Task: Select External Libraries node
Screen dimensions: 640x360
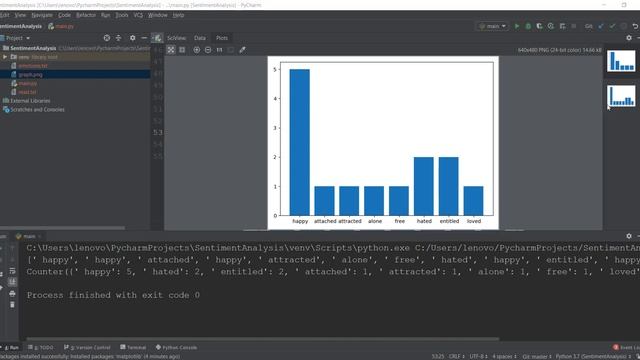Action: pyautogui.click(x=30, y=101)
